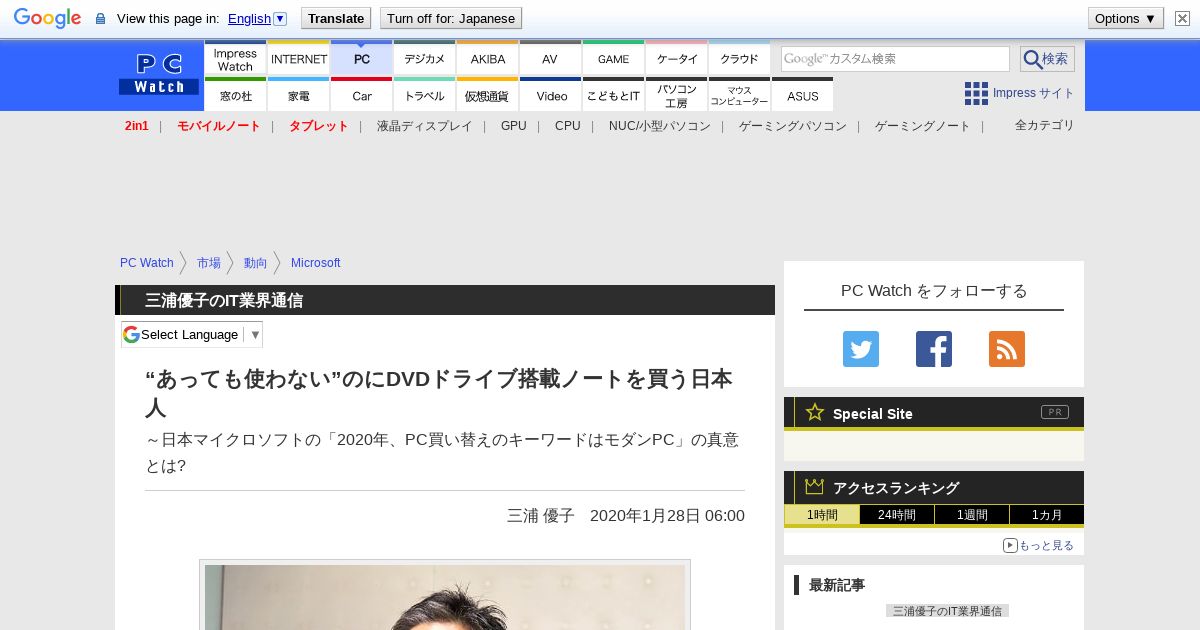
Task: Subscribe via the RSS feed icon
Action: coord(1007,349)
